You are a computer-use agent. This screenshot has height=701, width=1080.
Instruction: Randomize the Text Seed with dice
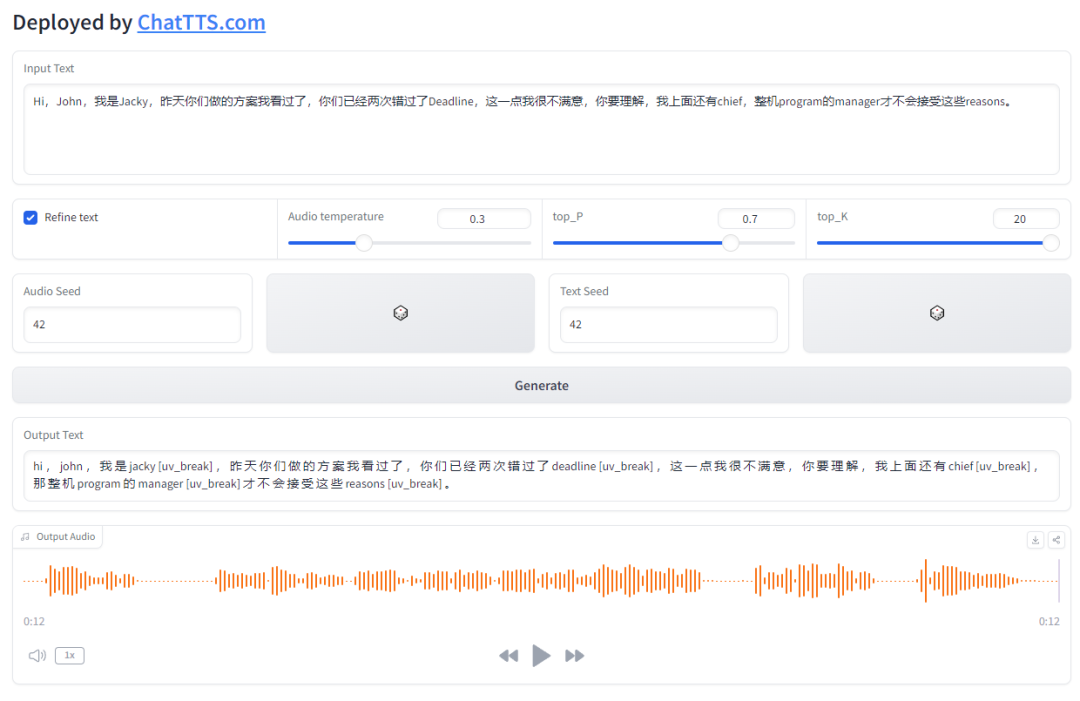(937, 313)
